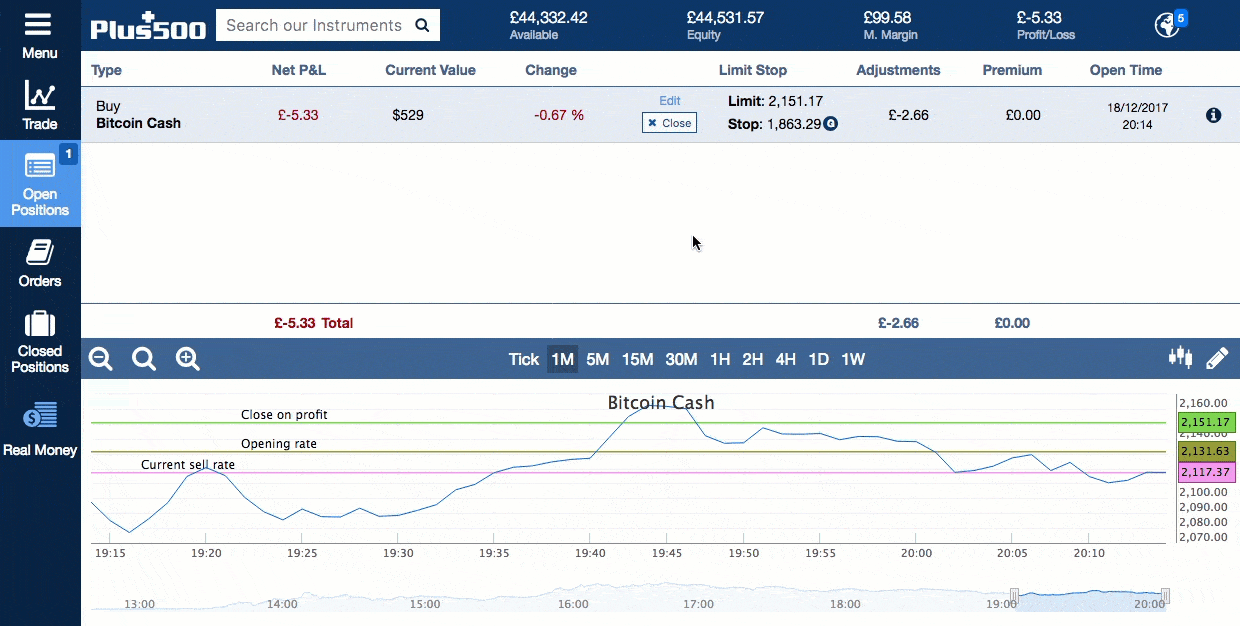The width and height of the screenshot is (1240, 626).
Task: Edit the Bitcoin Cash position
Action: [670, 101]
